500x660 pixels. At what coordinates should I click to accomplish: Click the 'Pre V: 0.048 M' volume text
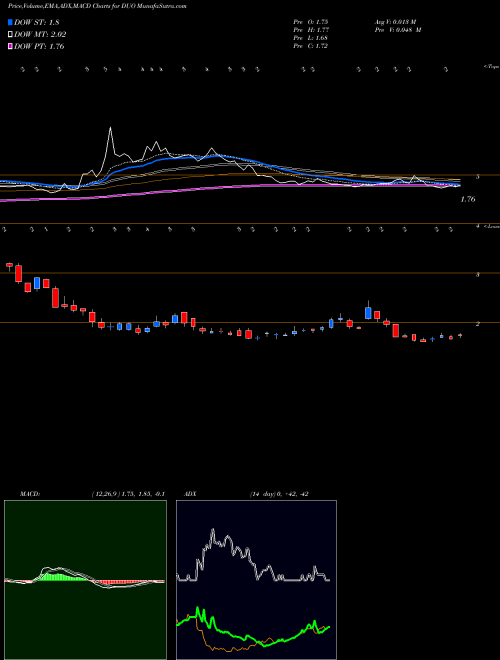click(398, 30)
